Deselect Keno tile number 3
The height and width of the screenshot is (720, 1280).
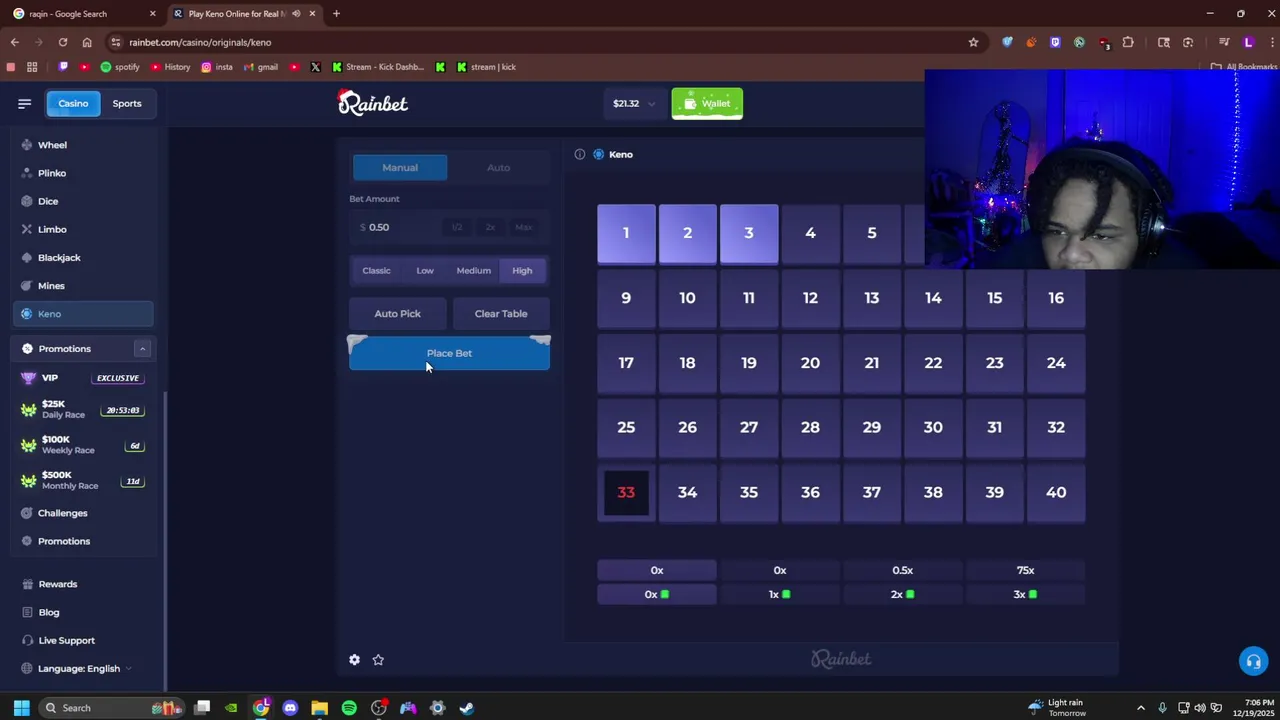pyautogui.click(x=749, y=233)
